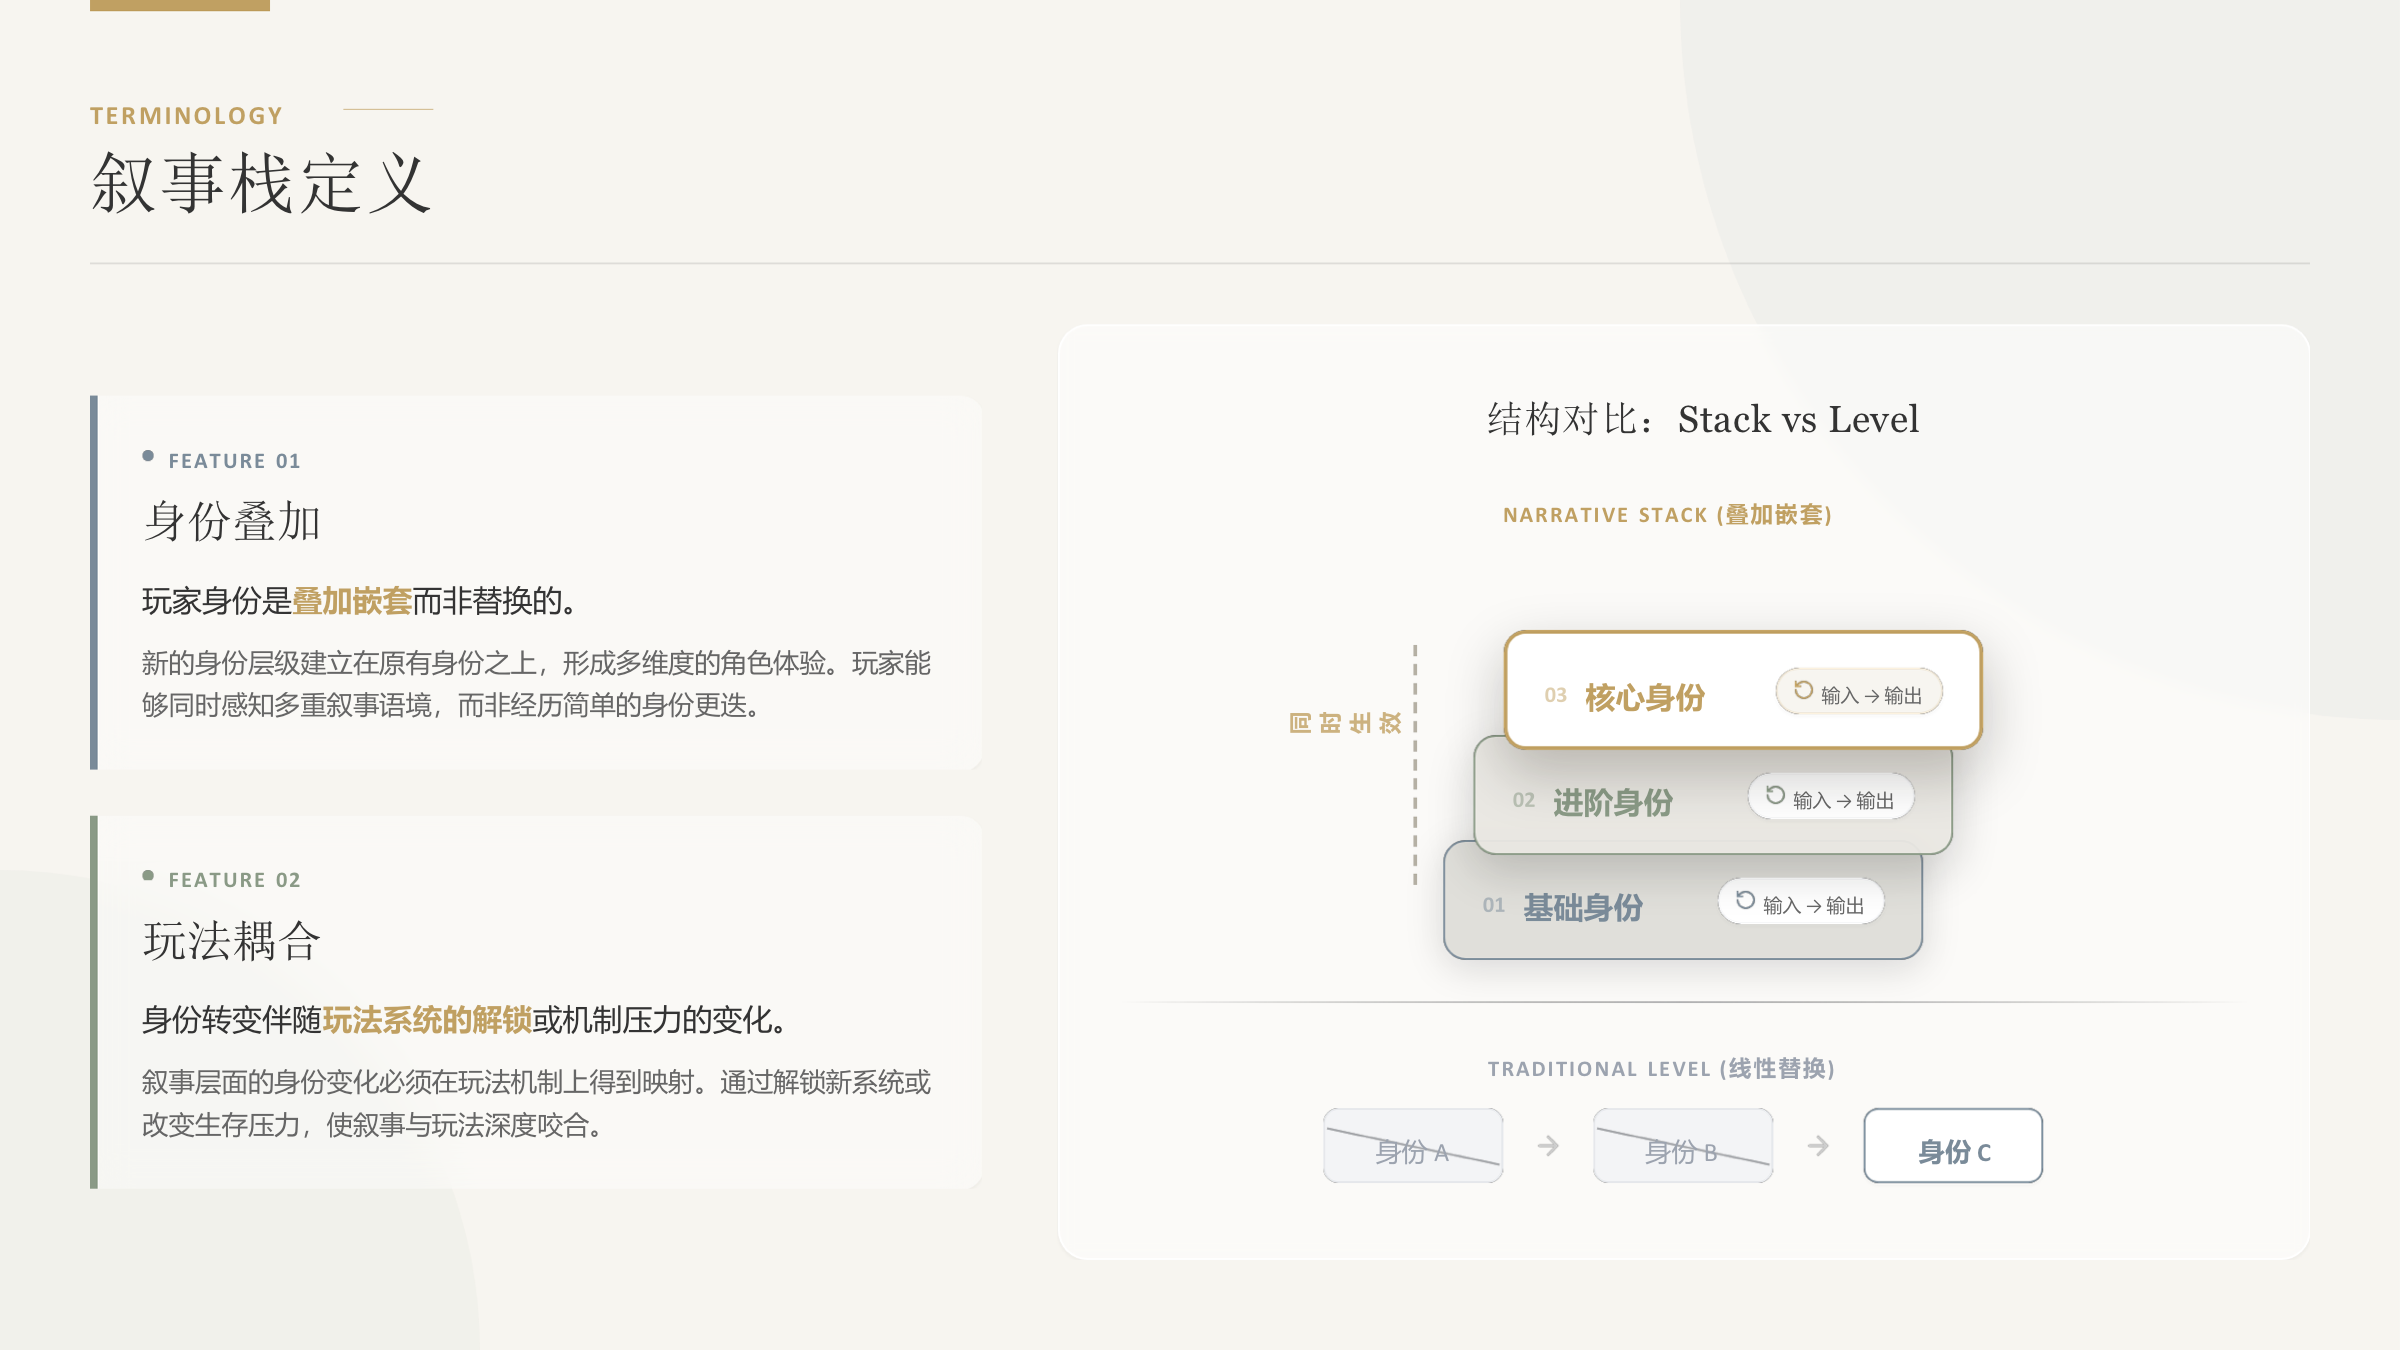
Task: Select the 身份 C box
Action: (x=1953, y=1146)
